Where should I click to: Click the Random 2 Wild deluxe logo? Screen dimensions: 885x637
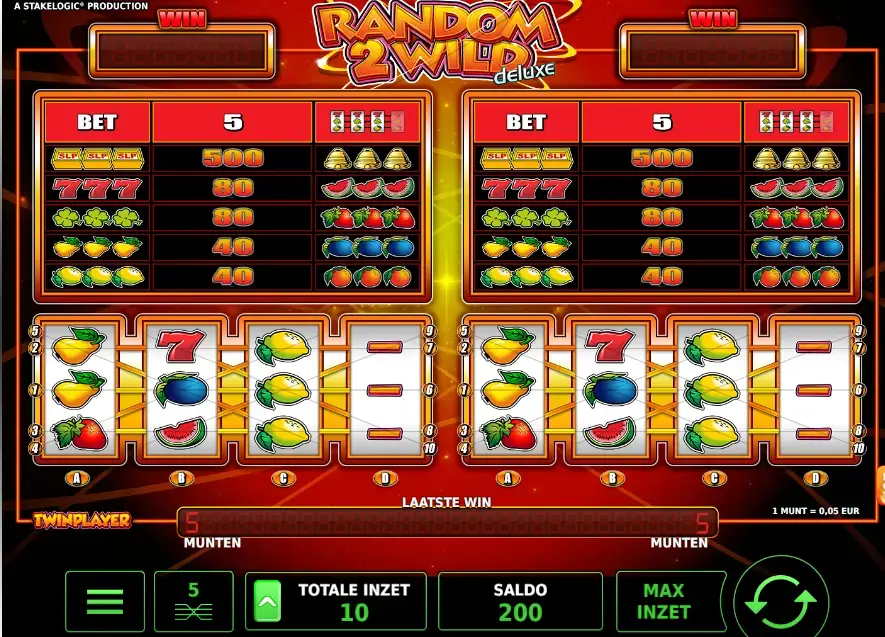click(x=437, y=42)
